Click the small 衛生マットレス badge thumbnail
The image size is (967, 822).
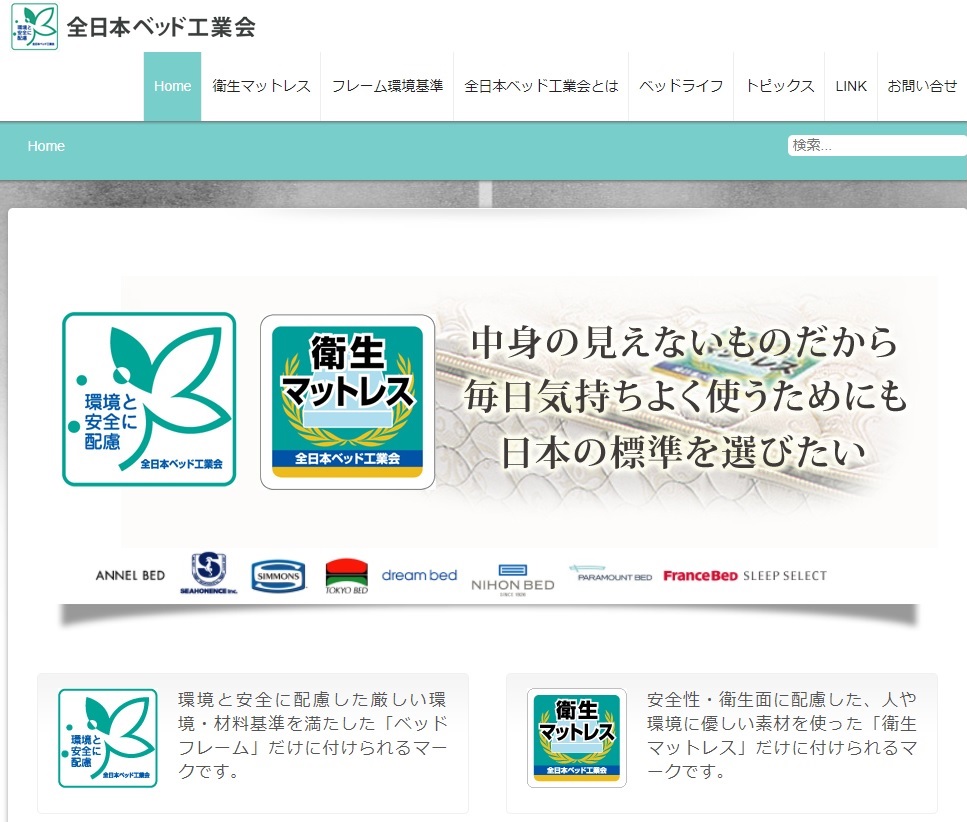pos(577,738)
